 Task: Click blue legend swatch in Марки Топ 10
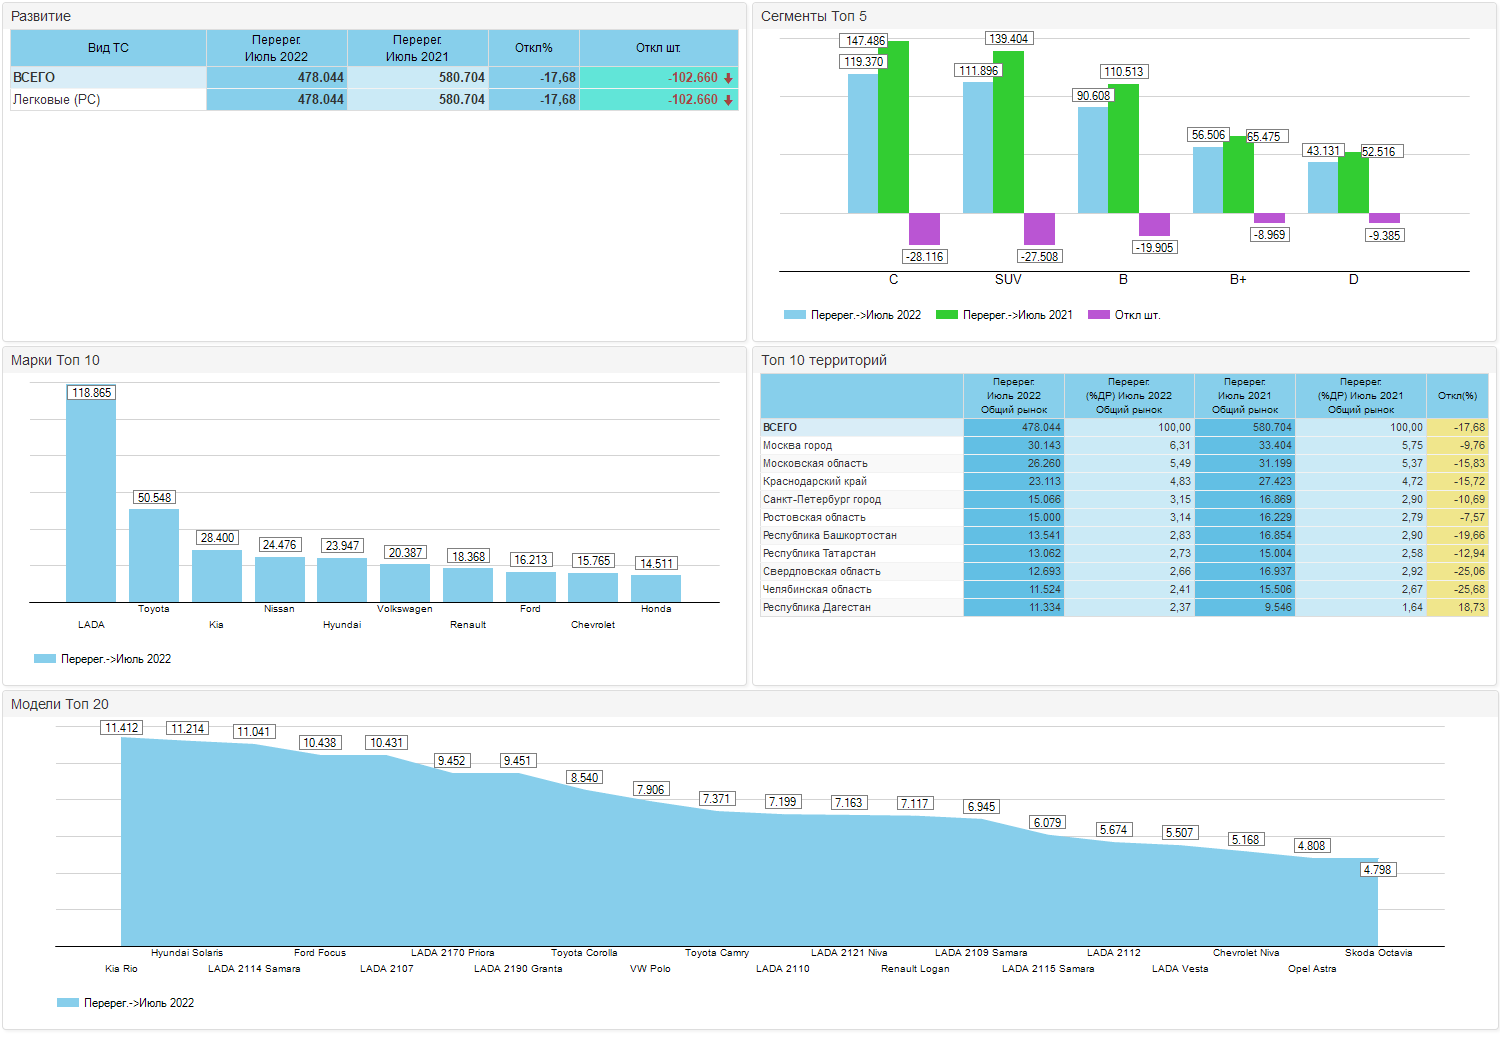click(x=45, y=659)
